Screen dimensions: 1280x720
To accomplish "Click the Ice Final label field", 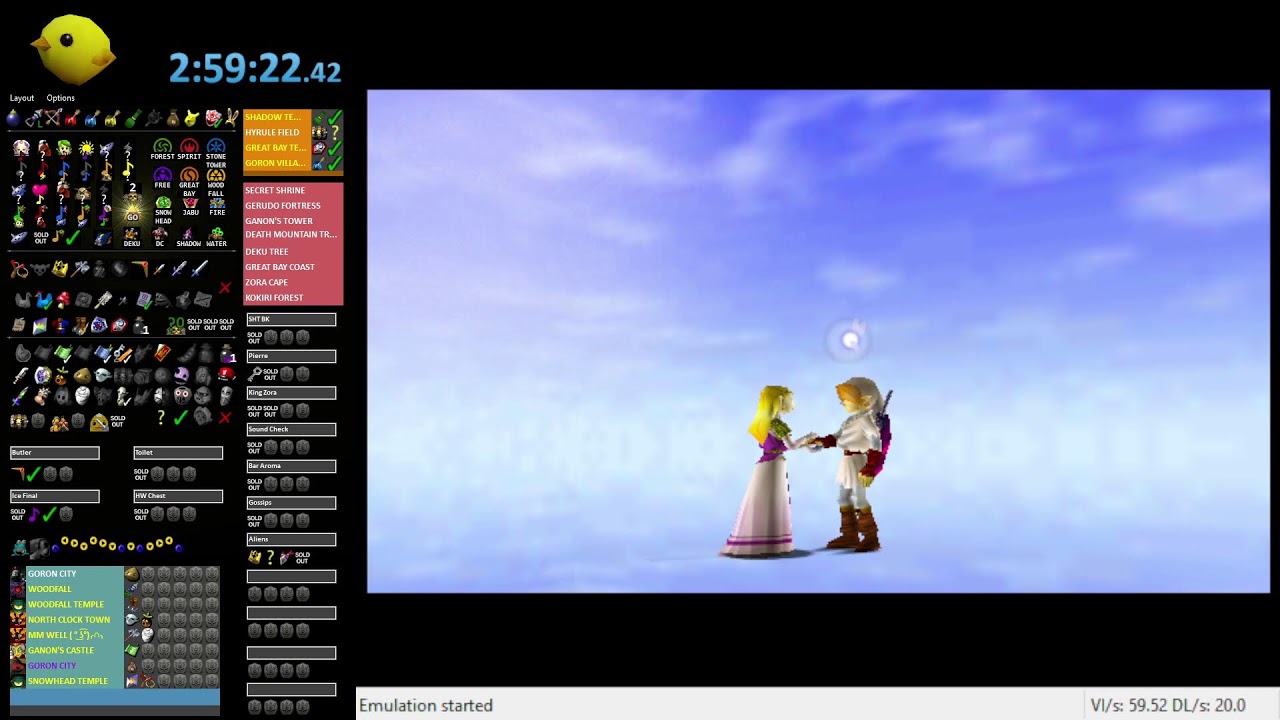I will pyautogui.click(x=55, y=496).
